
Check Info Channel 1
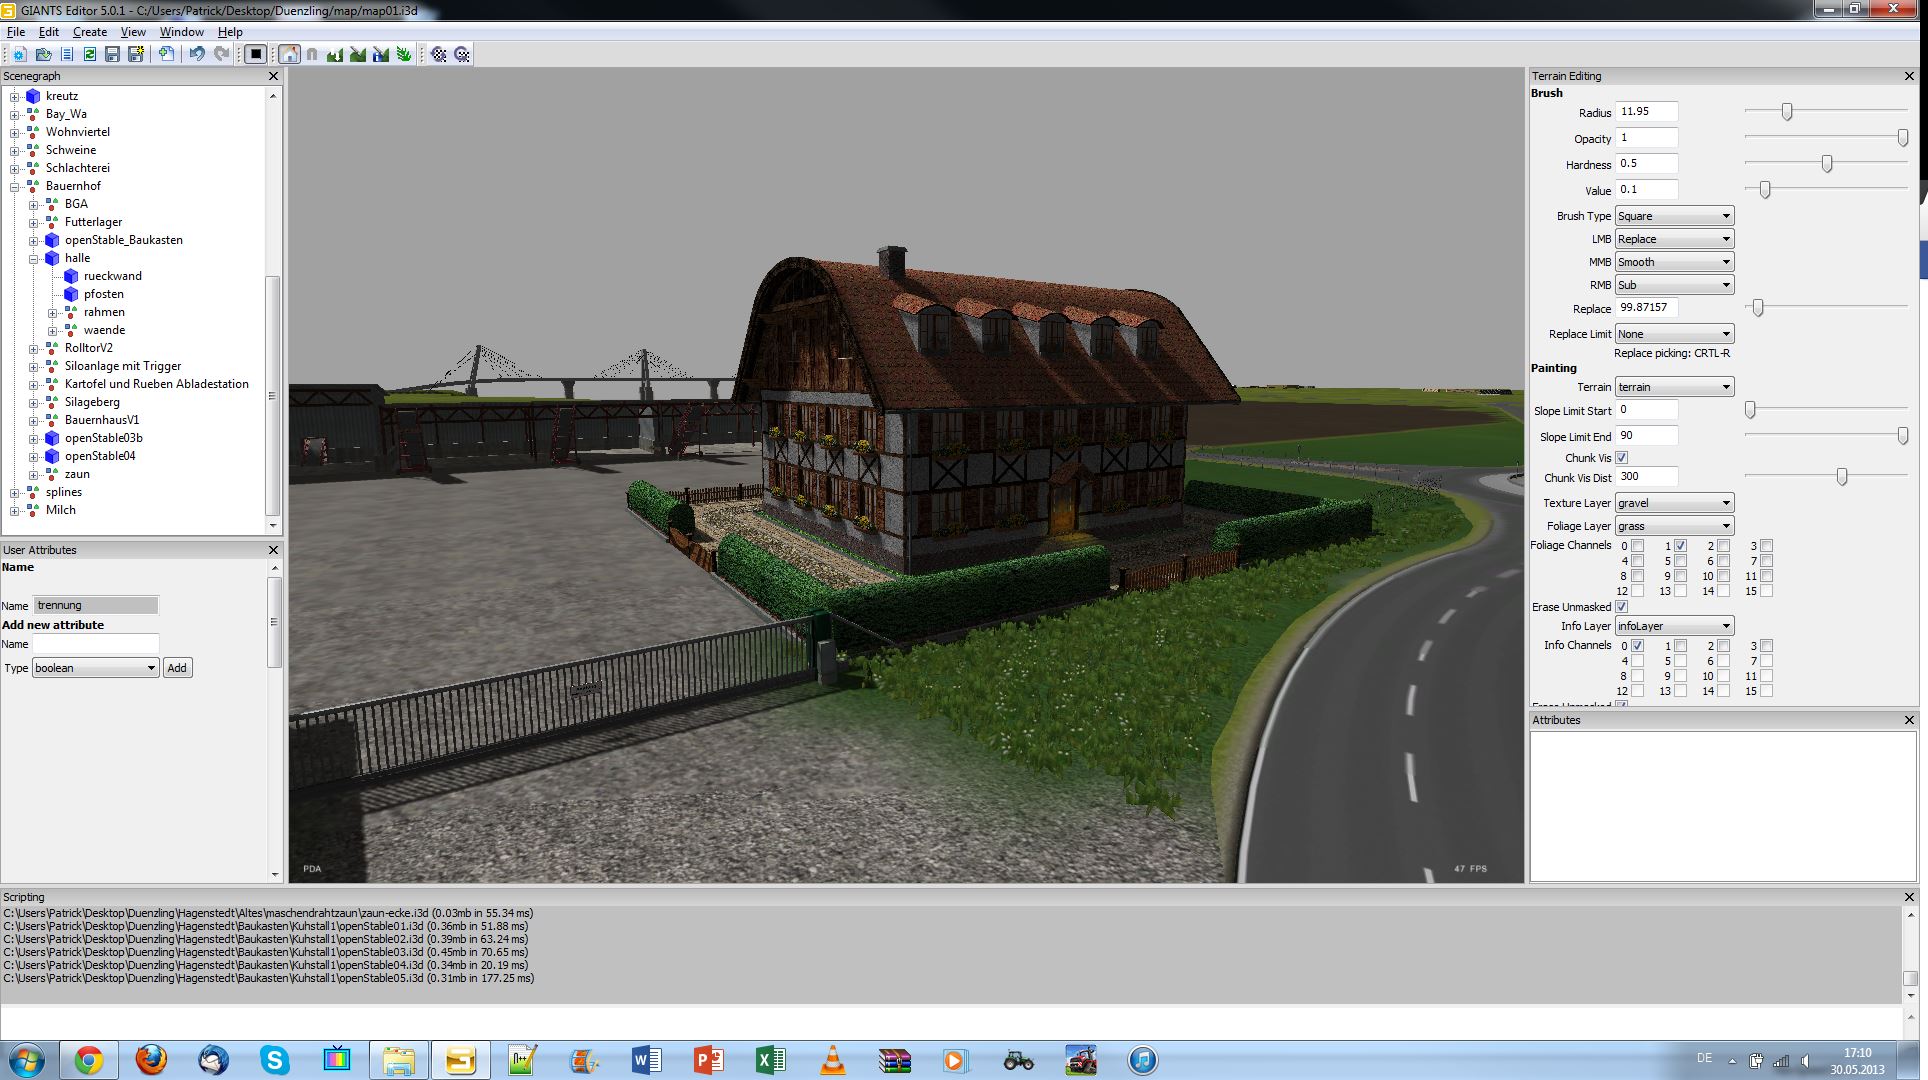tap(1680, 646)
